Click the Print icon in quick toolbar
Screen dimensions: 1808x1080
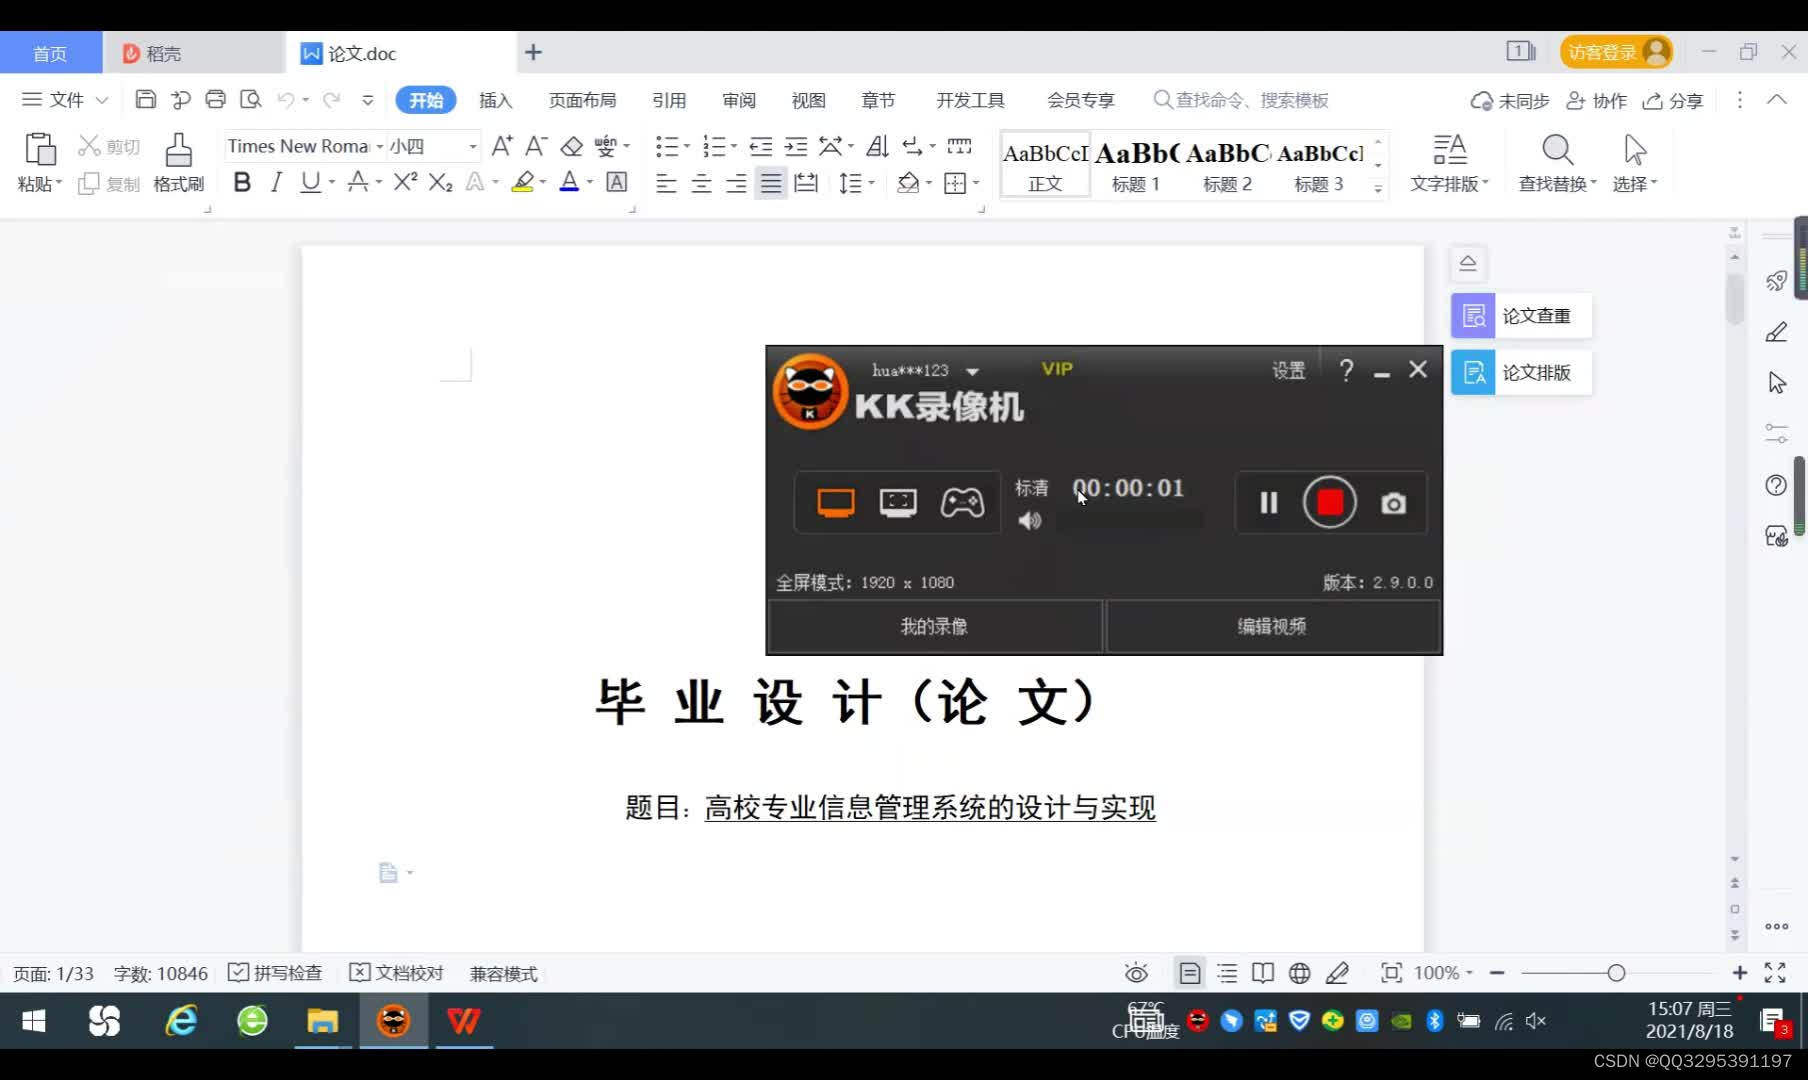[215, 99]
